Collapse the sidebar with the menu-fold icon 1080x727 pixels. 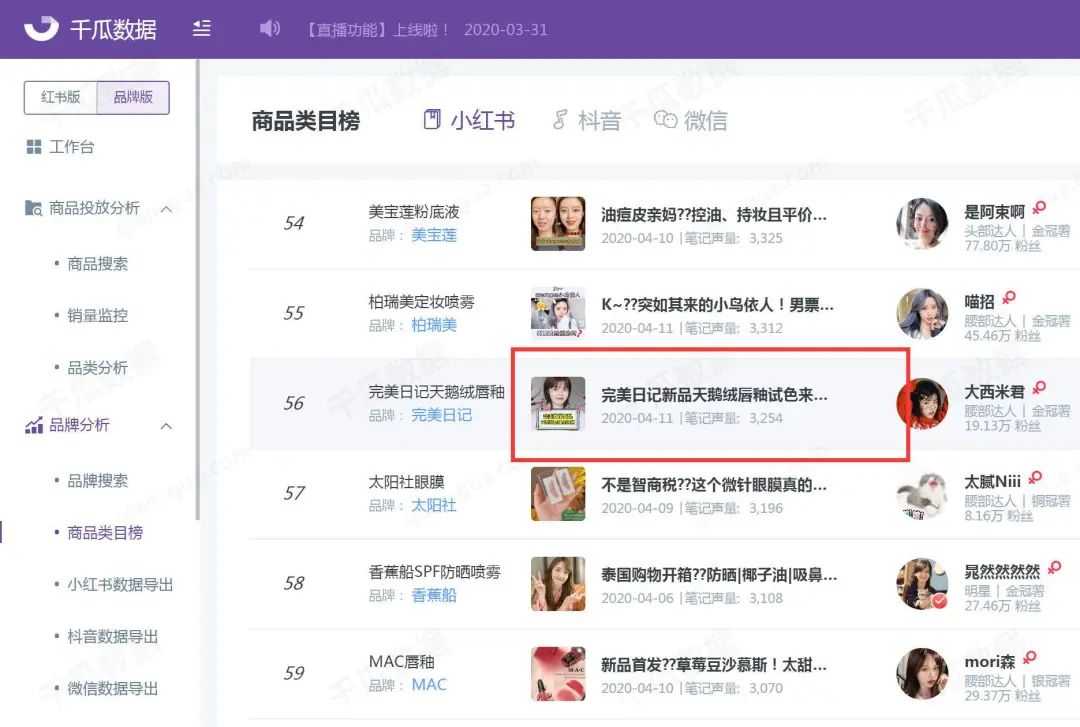click(x=202, y=28)
